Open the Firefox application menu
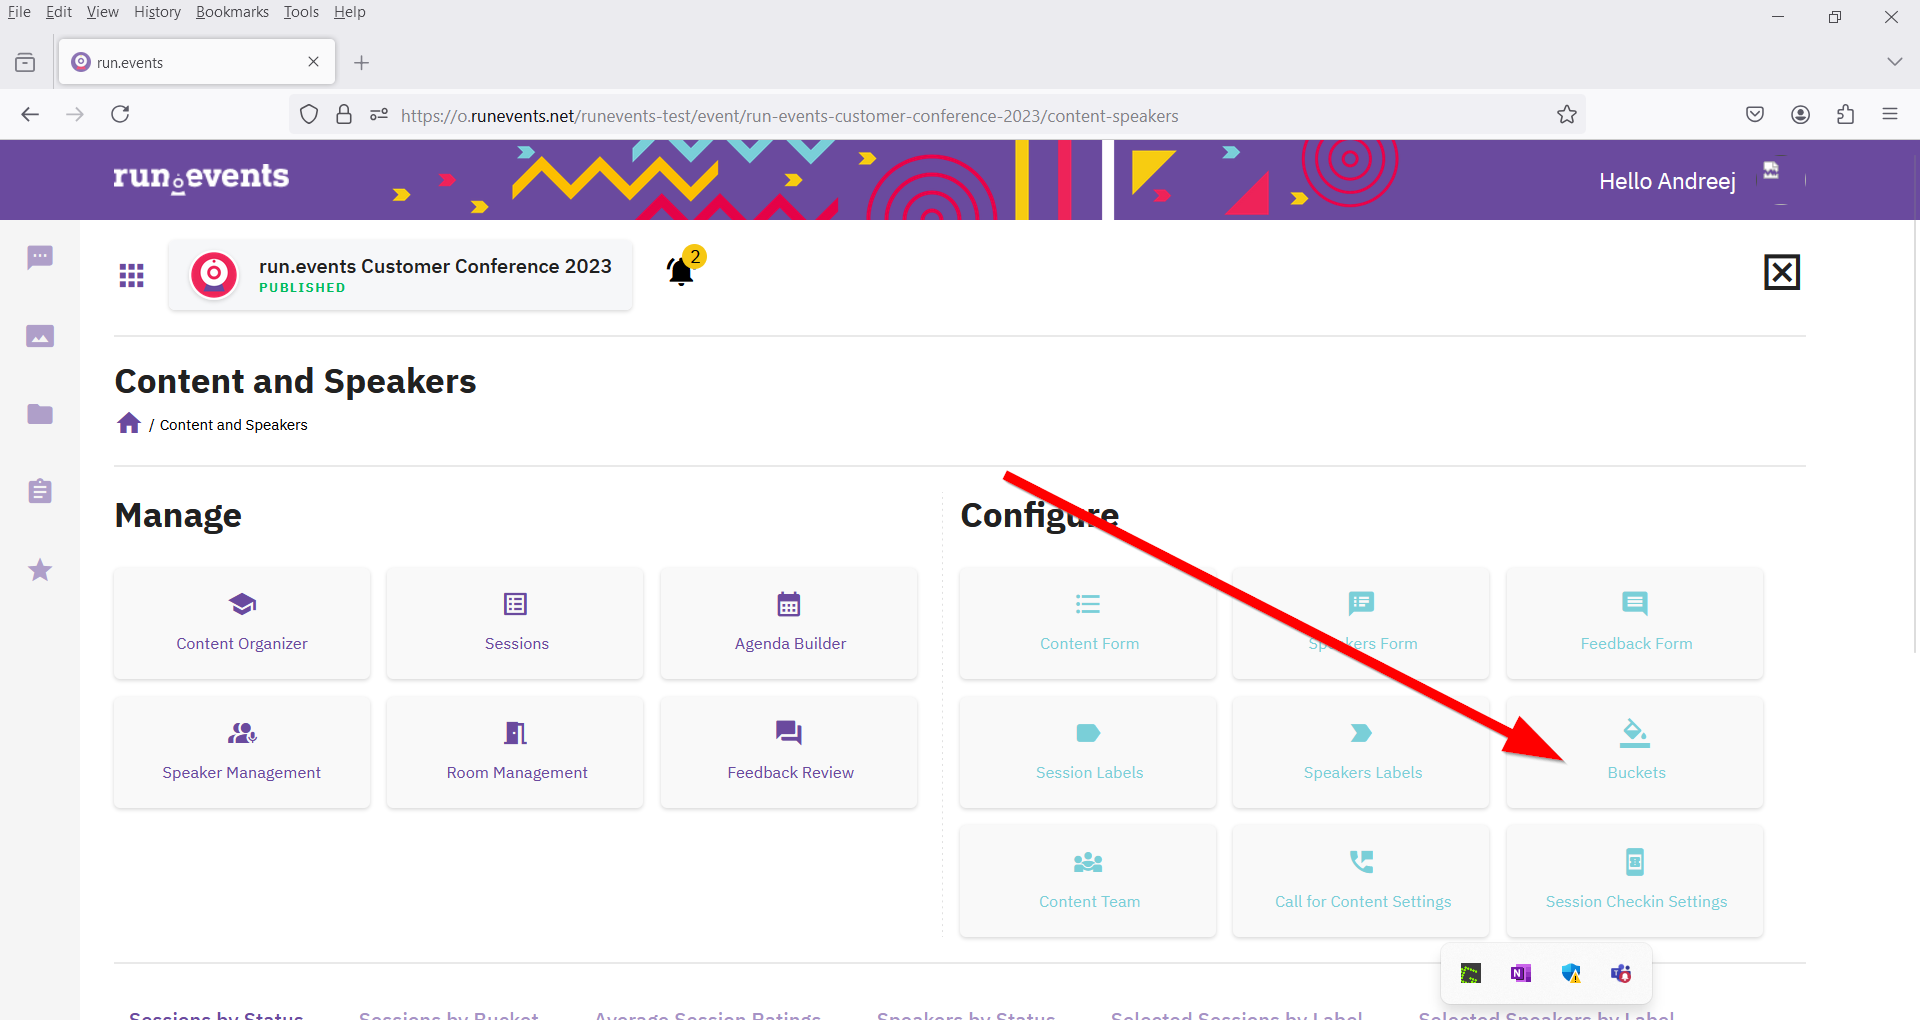This screenshot has height=1020, width=1920. pyautogui.click(x=1890, y=115)
